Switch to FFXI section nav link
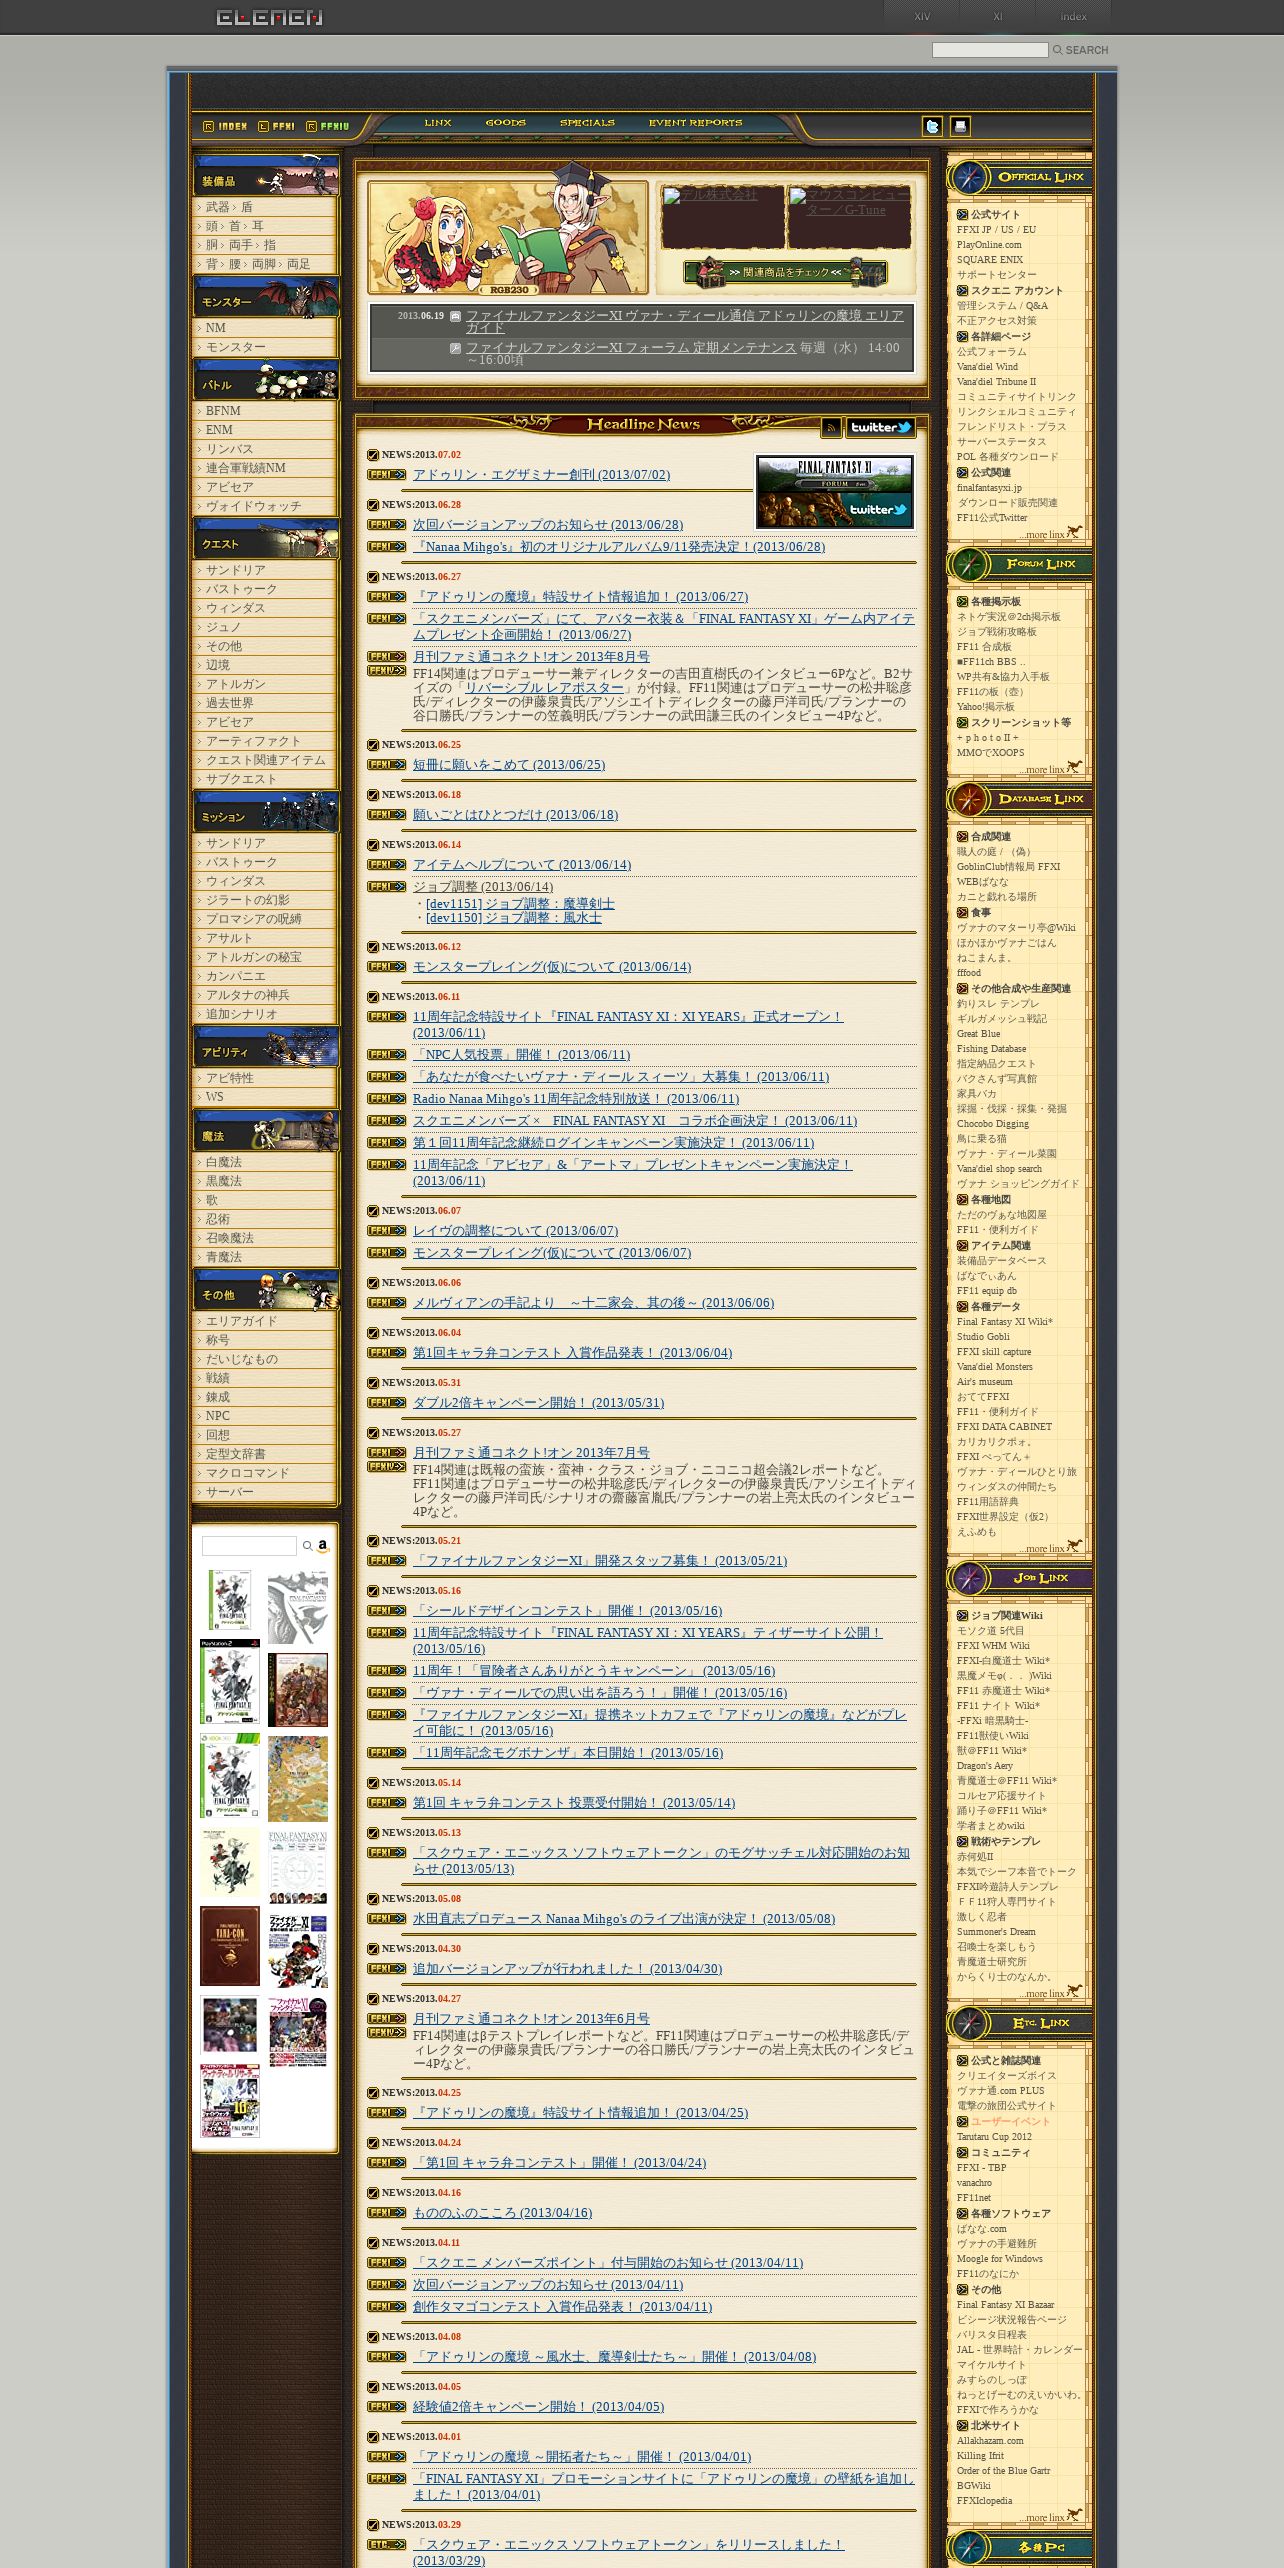This screenshot has height=2568, width=1284. (x=276, y=126)
